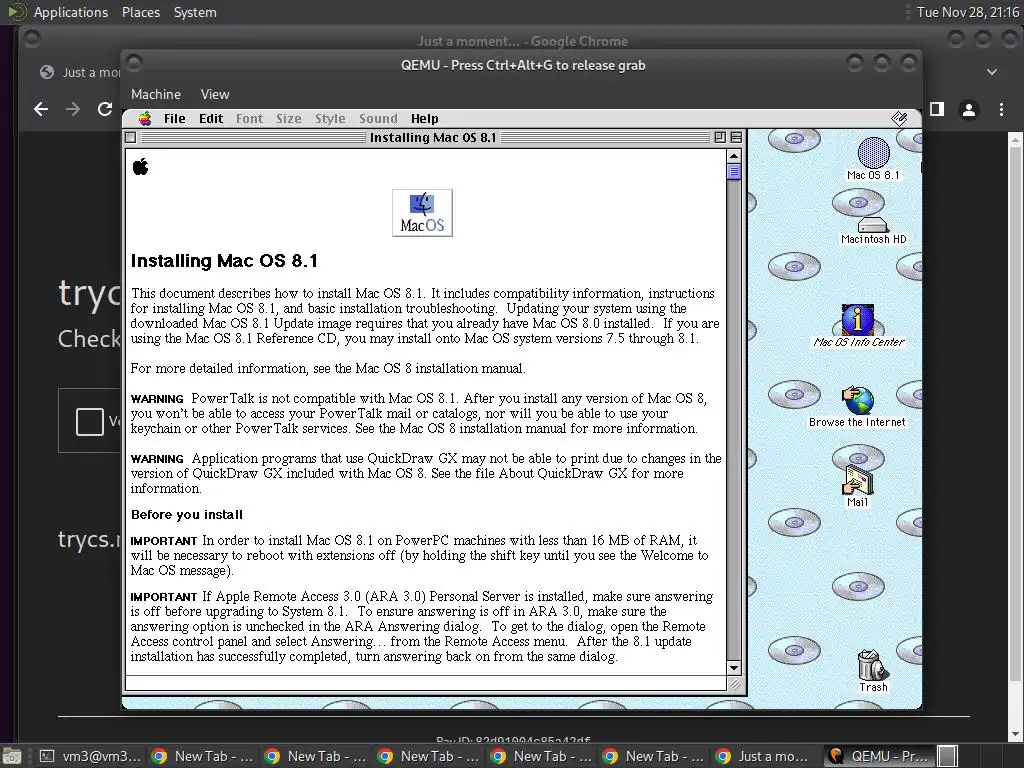Click the grow box at window bottom corner

(x=734, y=683)
